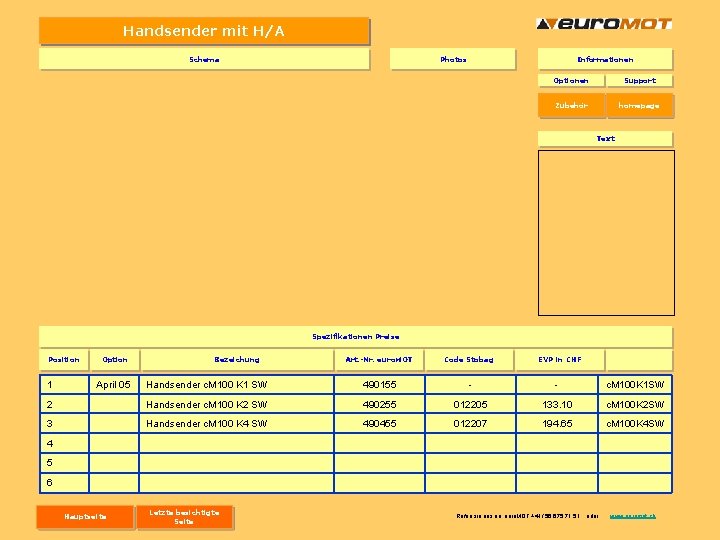720x540 pixels.
Task: Open the Schema section
Action: click(x=204, y=59)
